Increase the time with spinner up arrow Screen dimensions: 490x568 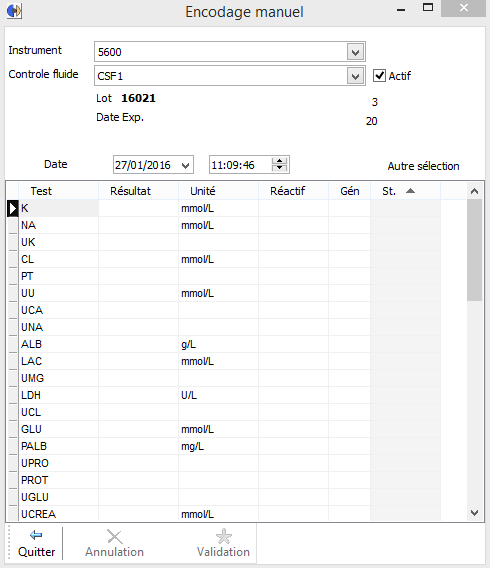point(279,161)
